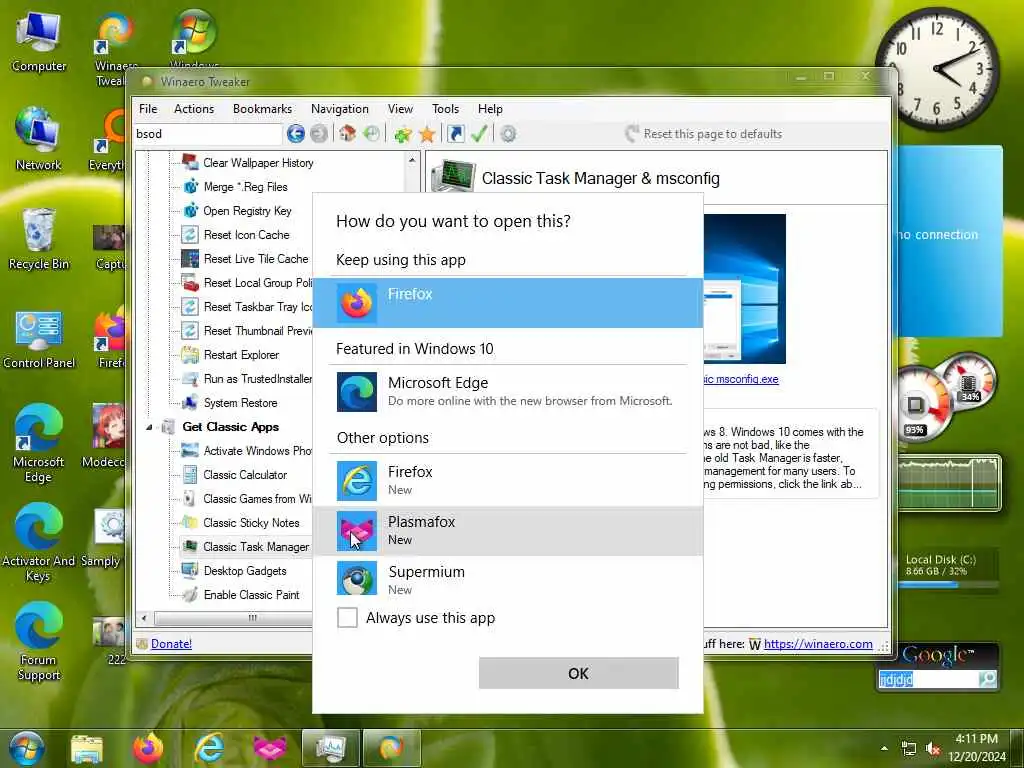Click Reset this page to defaults
1024x768 pixels.
(x=703, y=134)
